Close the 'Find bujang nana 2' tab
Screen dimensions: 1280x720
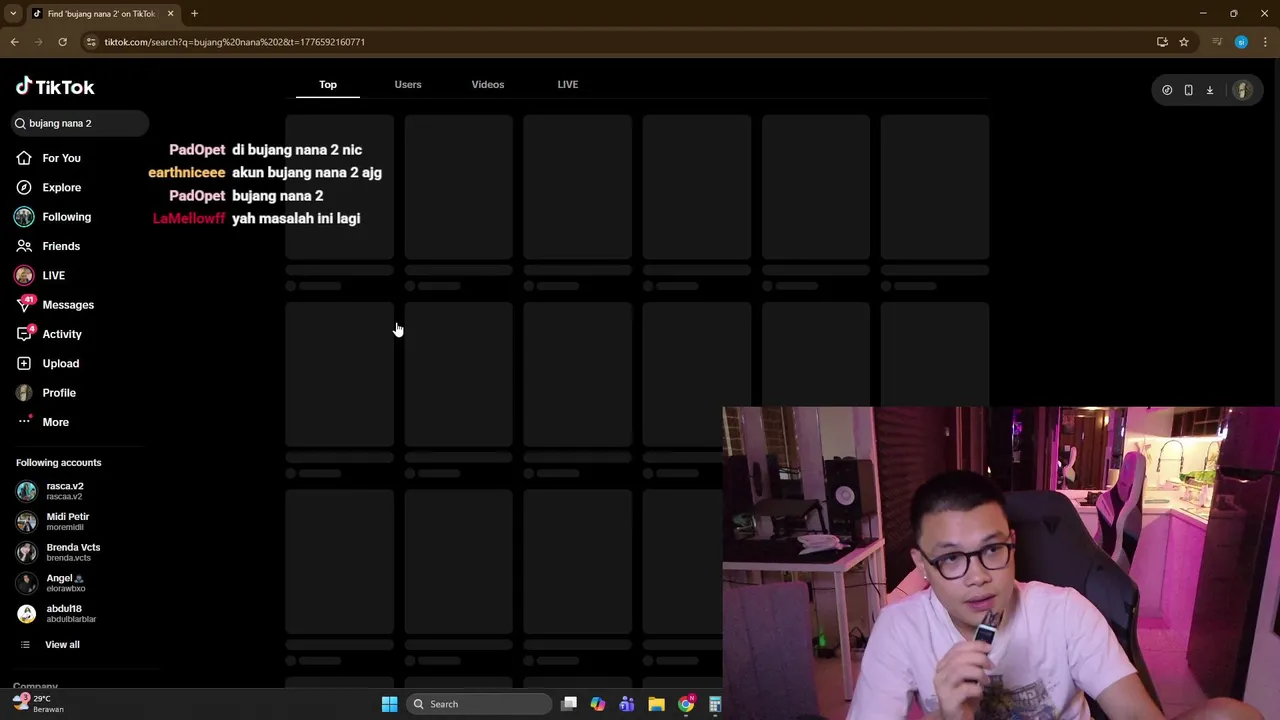170,14
